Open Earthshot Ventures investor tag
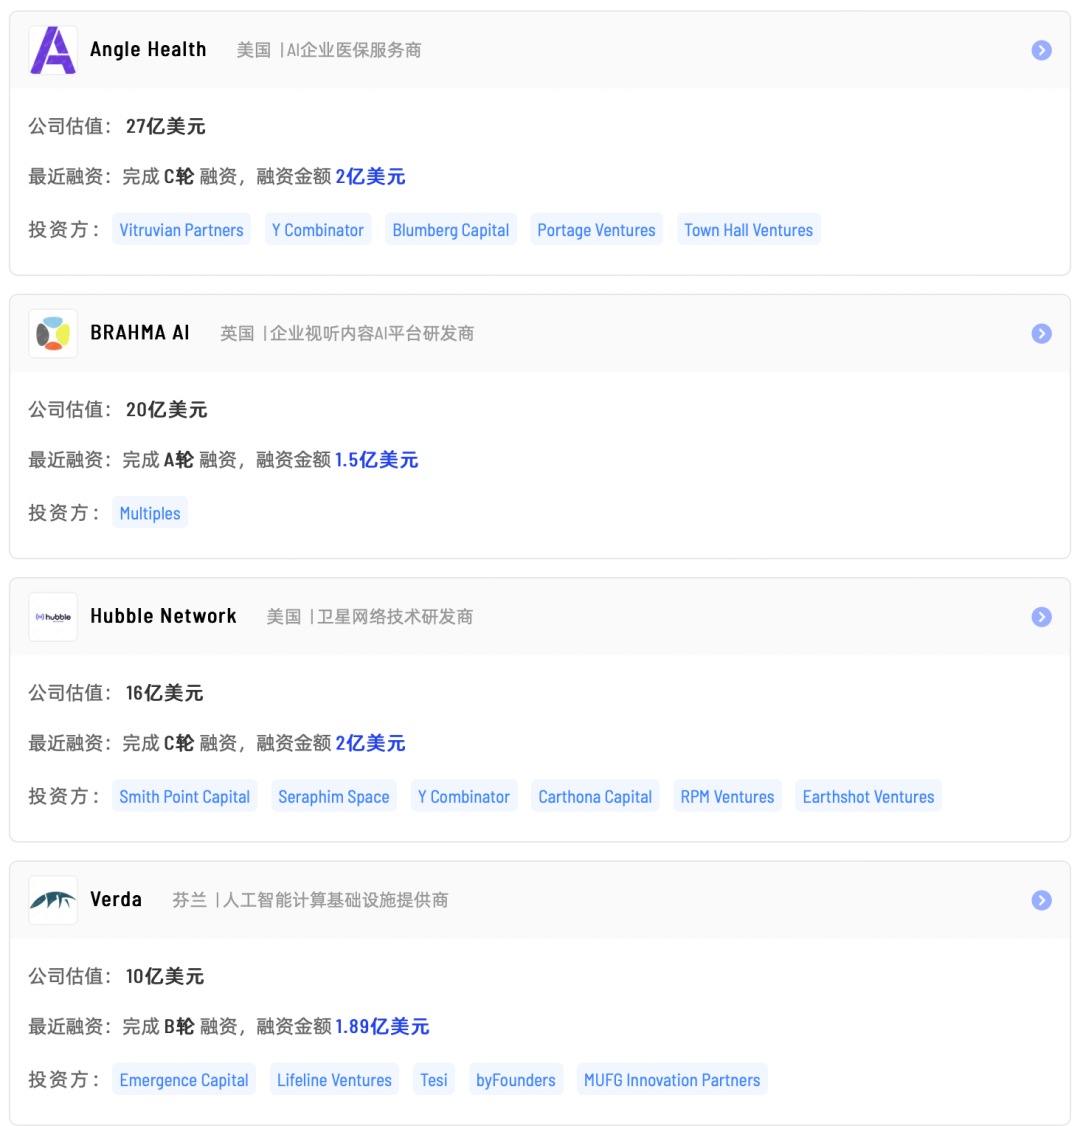The width and height of the screenshot is (1080, 1126). point(868,796)
